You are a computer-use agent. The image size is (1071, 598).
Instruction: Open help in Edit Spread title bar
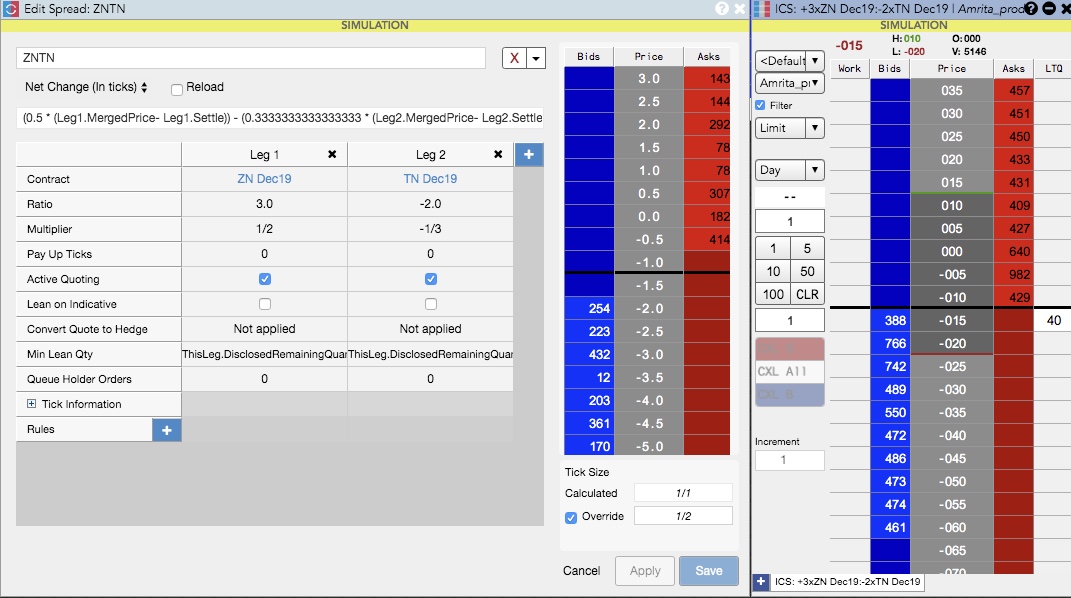pyautogui.click(x=722, y=8)
